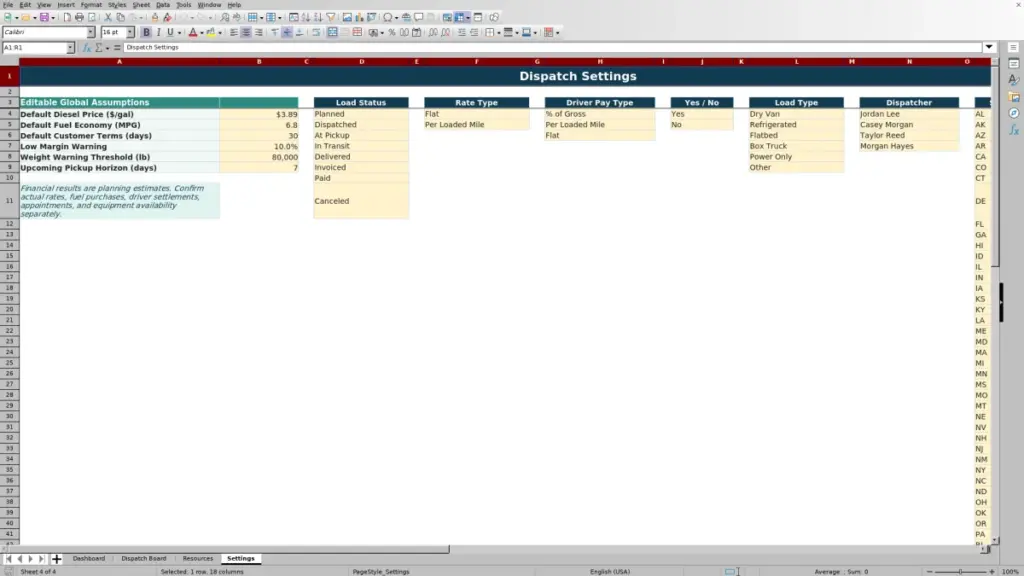Open the Sheet menu
This screenshot has width=1024, height=576.
coord(141,5)
